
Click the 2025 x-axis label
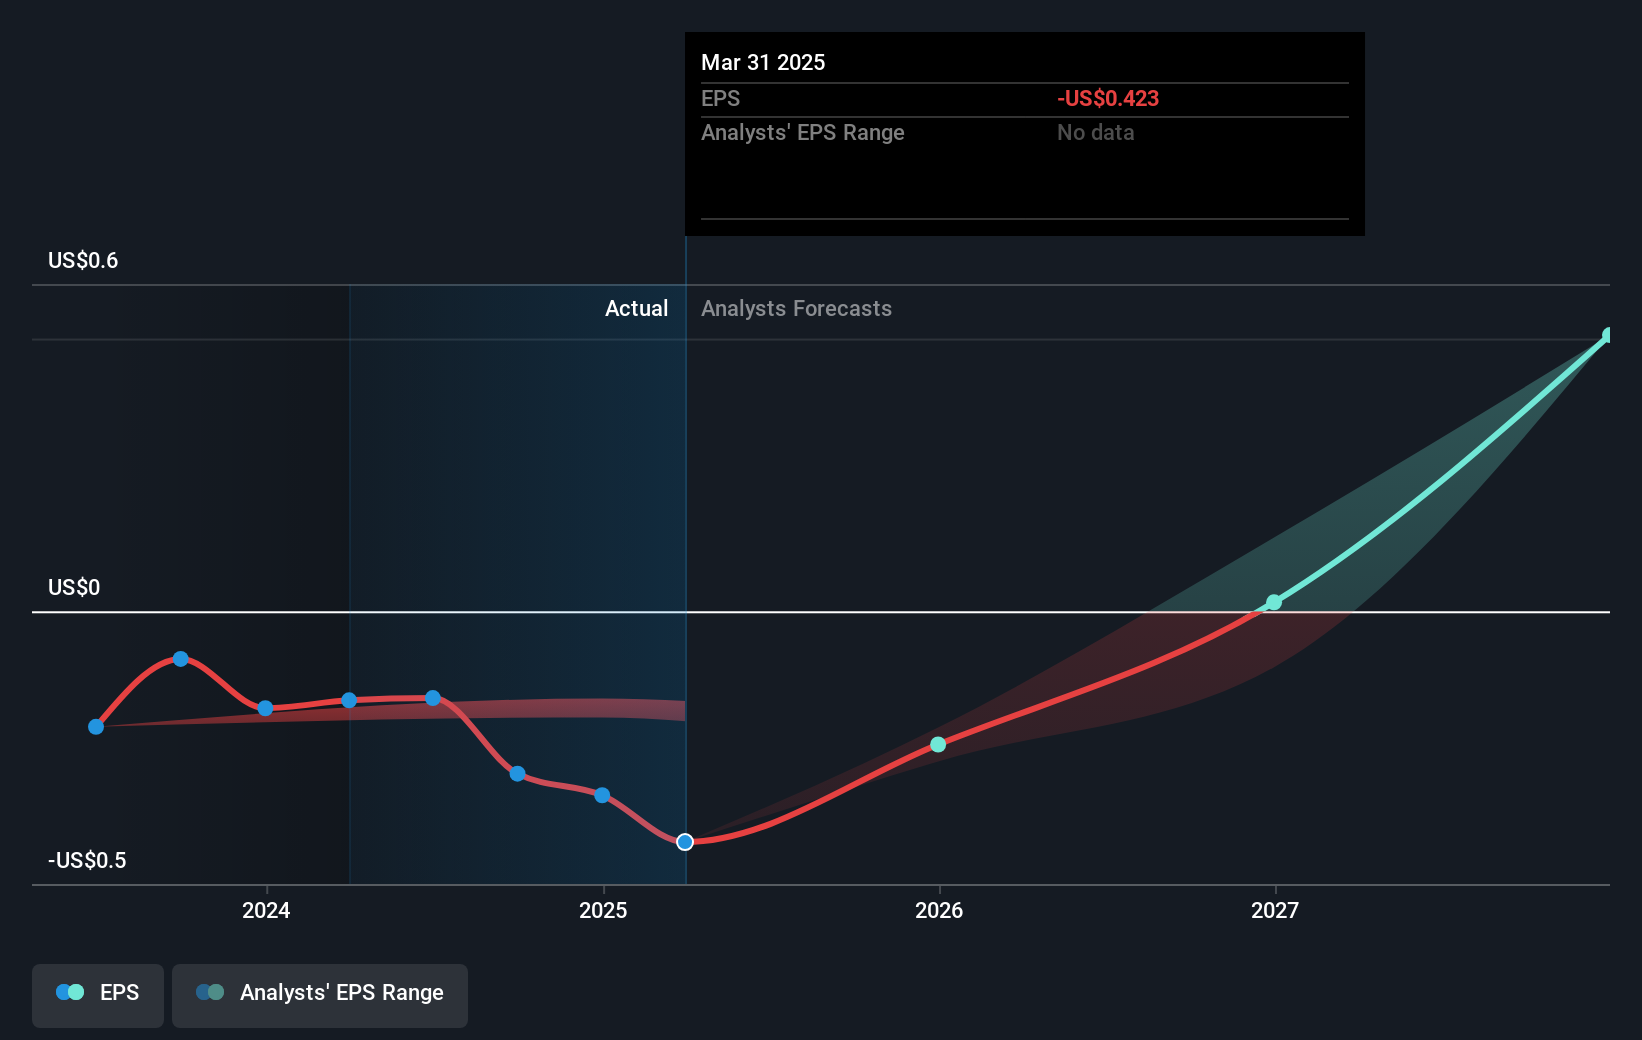point(603,910)
